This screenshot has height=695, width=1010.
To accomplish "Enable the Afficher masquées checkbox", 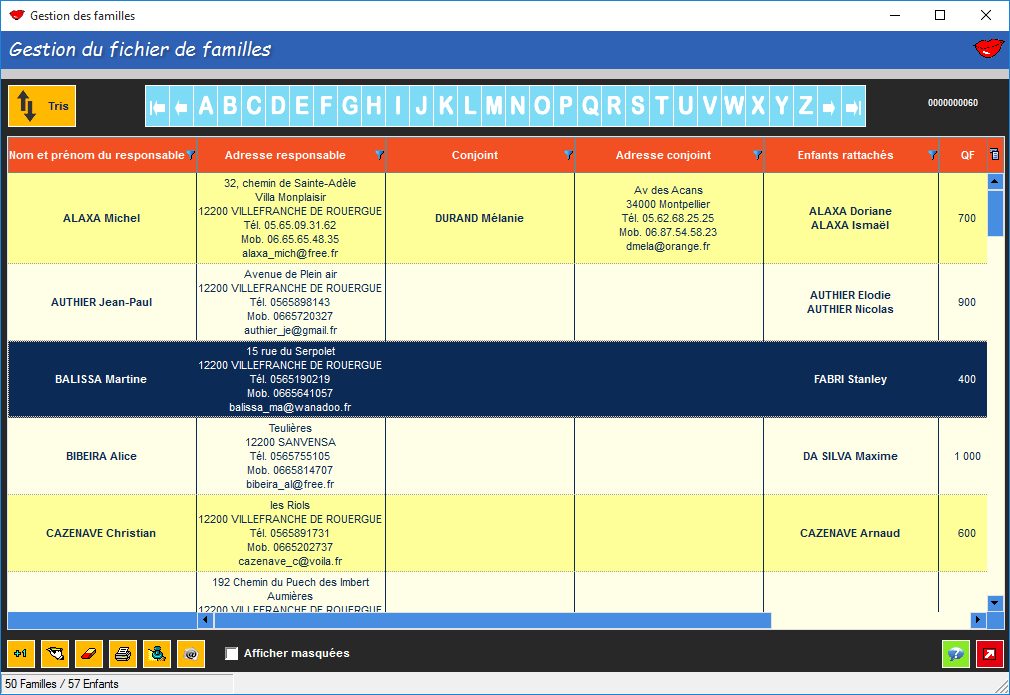I will point(232,654).
